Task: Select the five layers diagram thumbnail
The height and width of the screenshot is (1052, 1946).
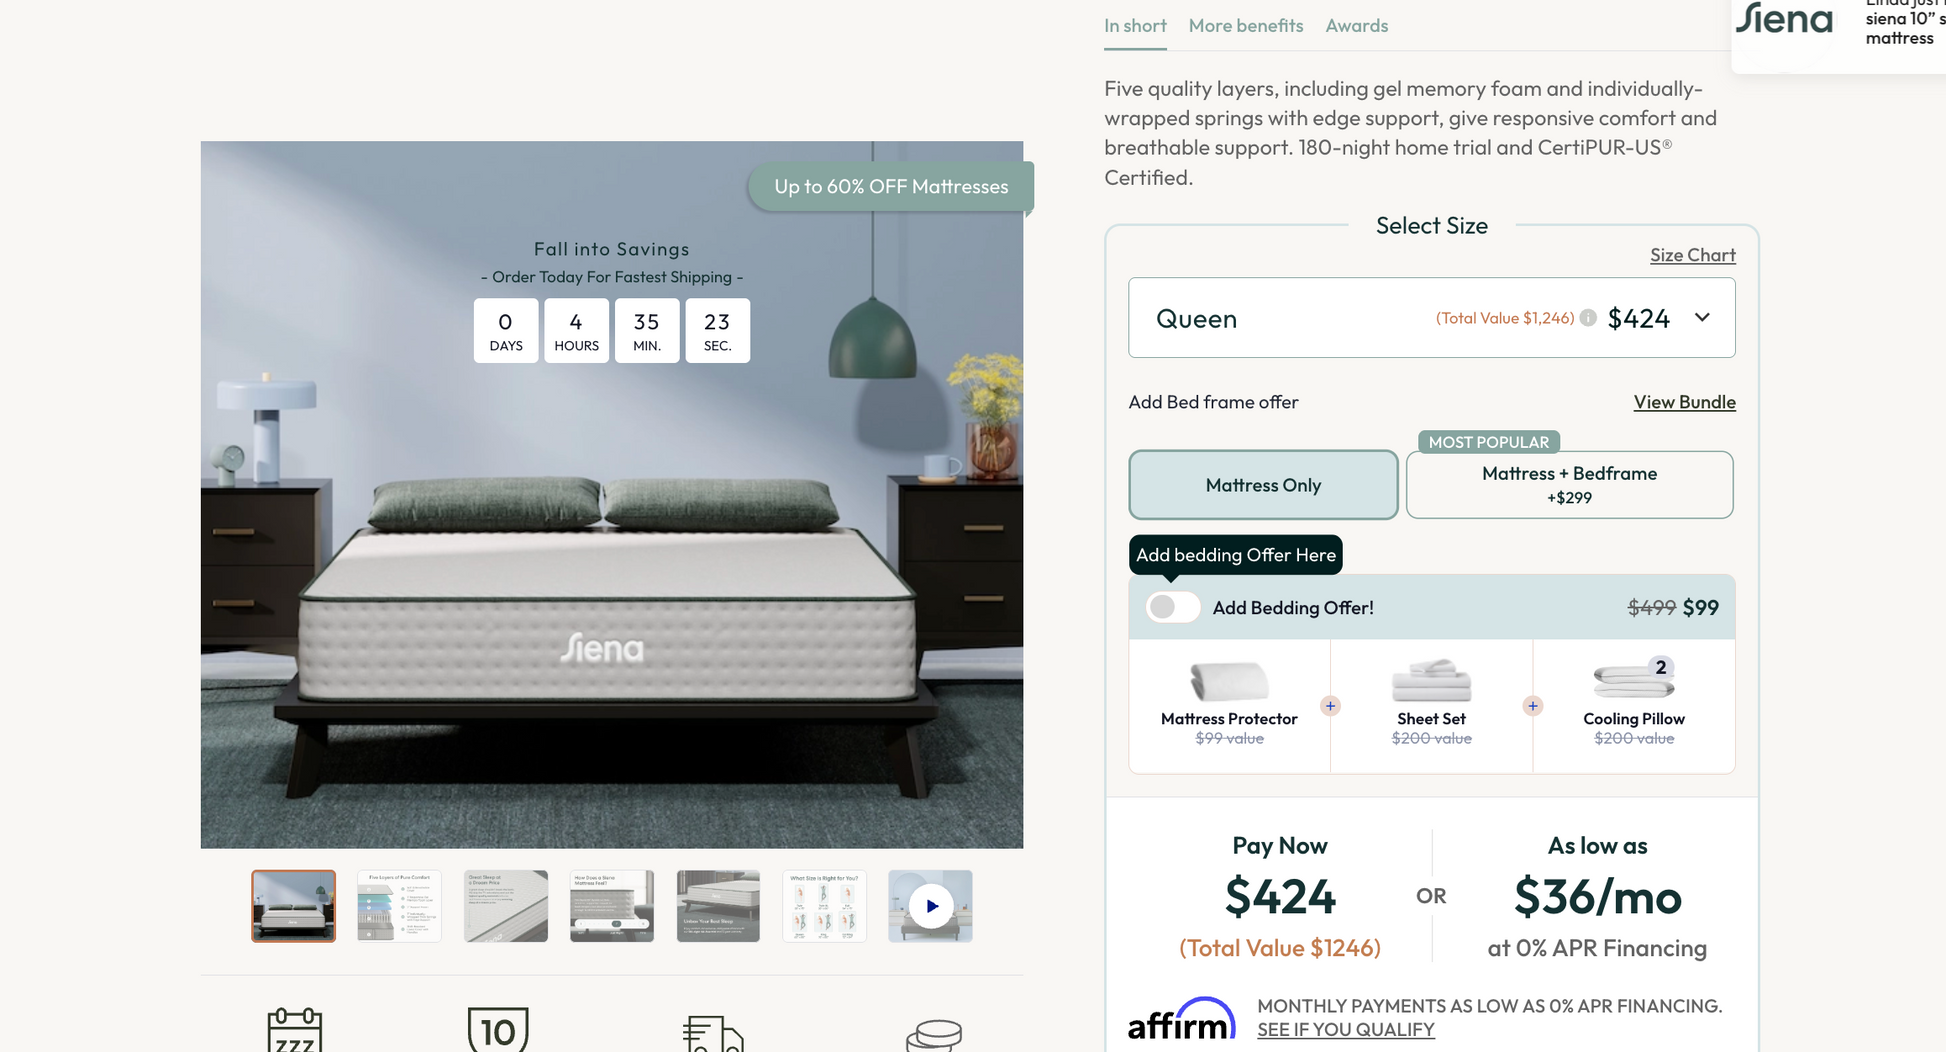Action: point(399,906)
